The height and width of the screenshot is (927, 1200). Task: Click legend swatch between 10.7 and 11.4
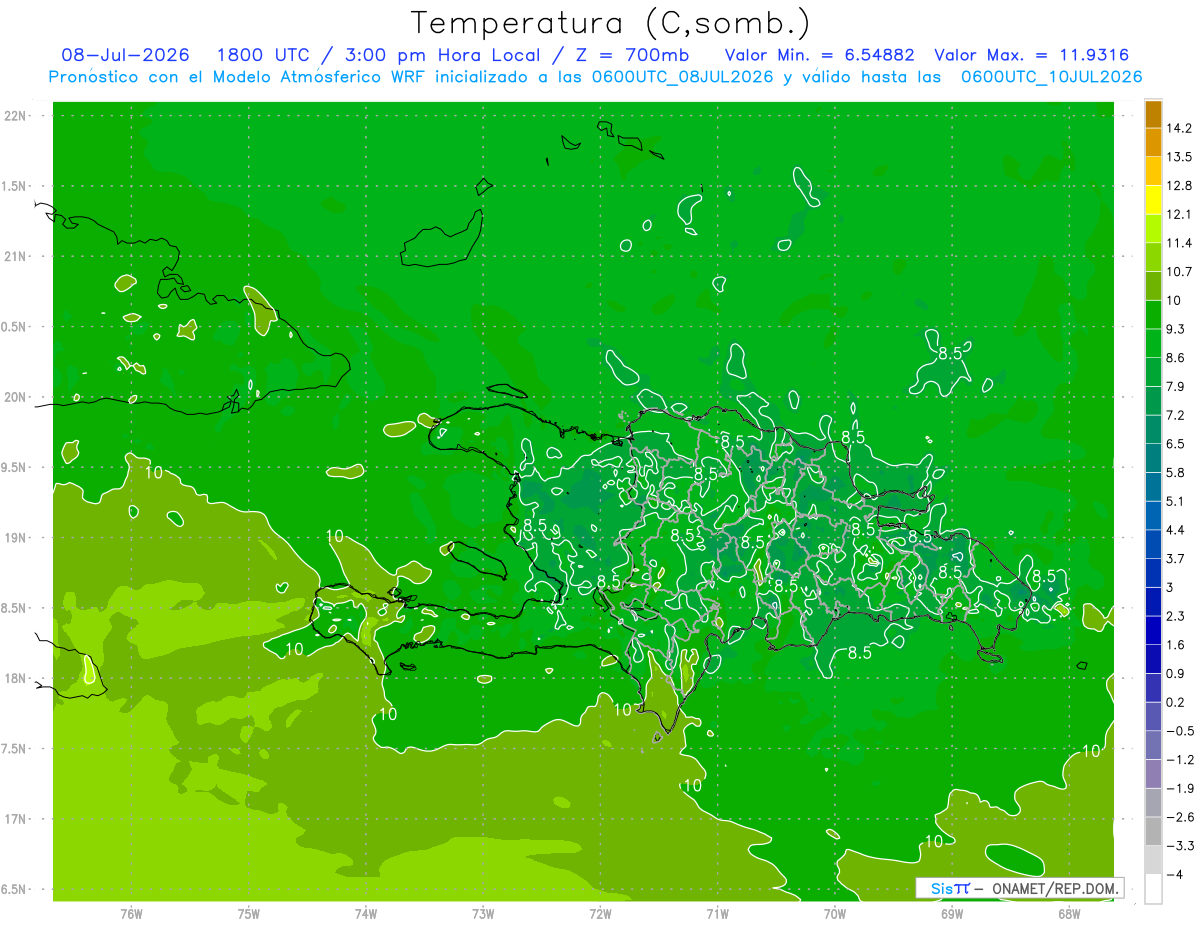[x=1153, y=257]
